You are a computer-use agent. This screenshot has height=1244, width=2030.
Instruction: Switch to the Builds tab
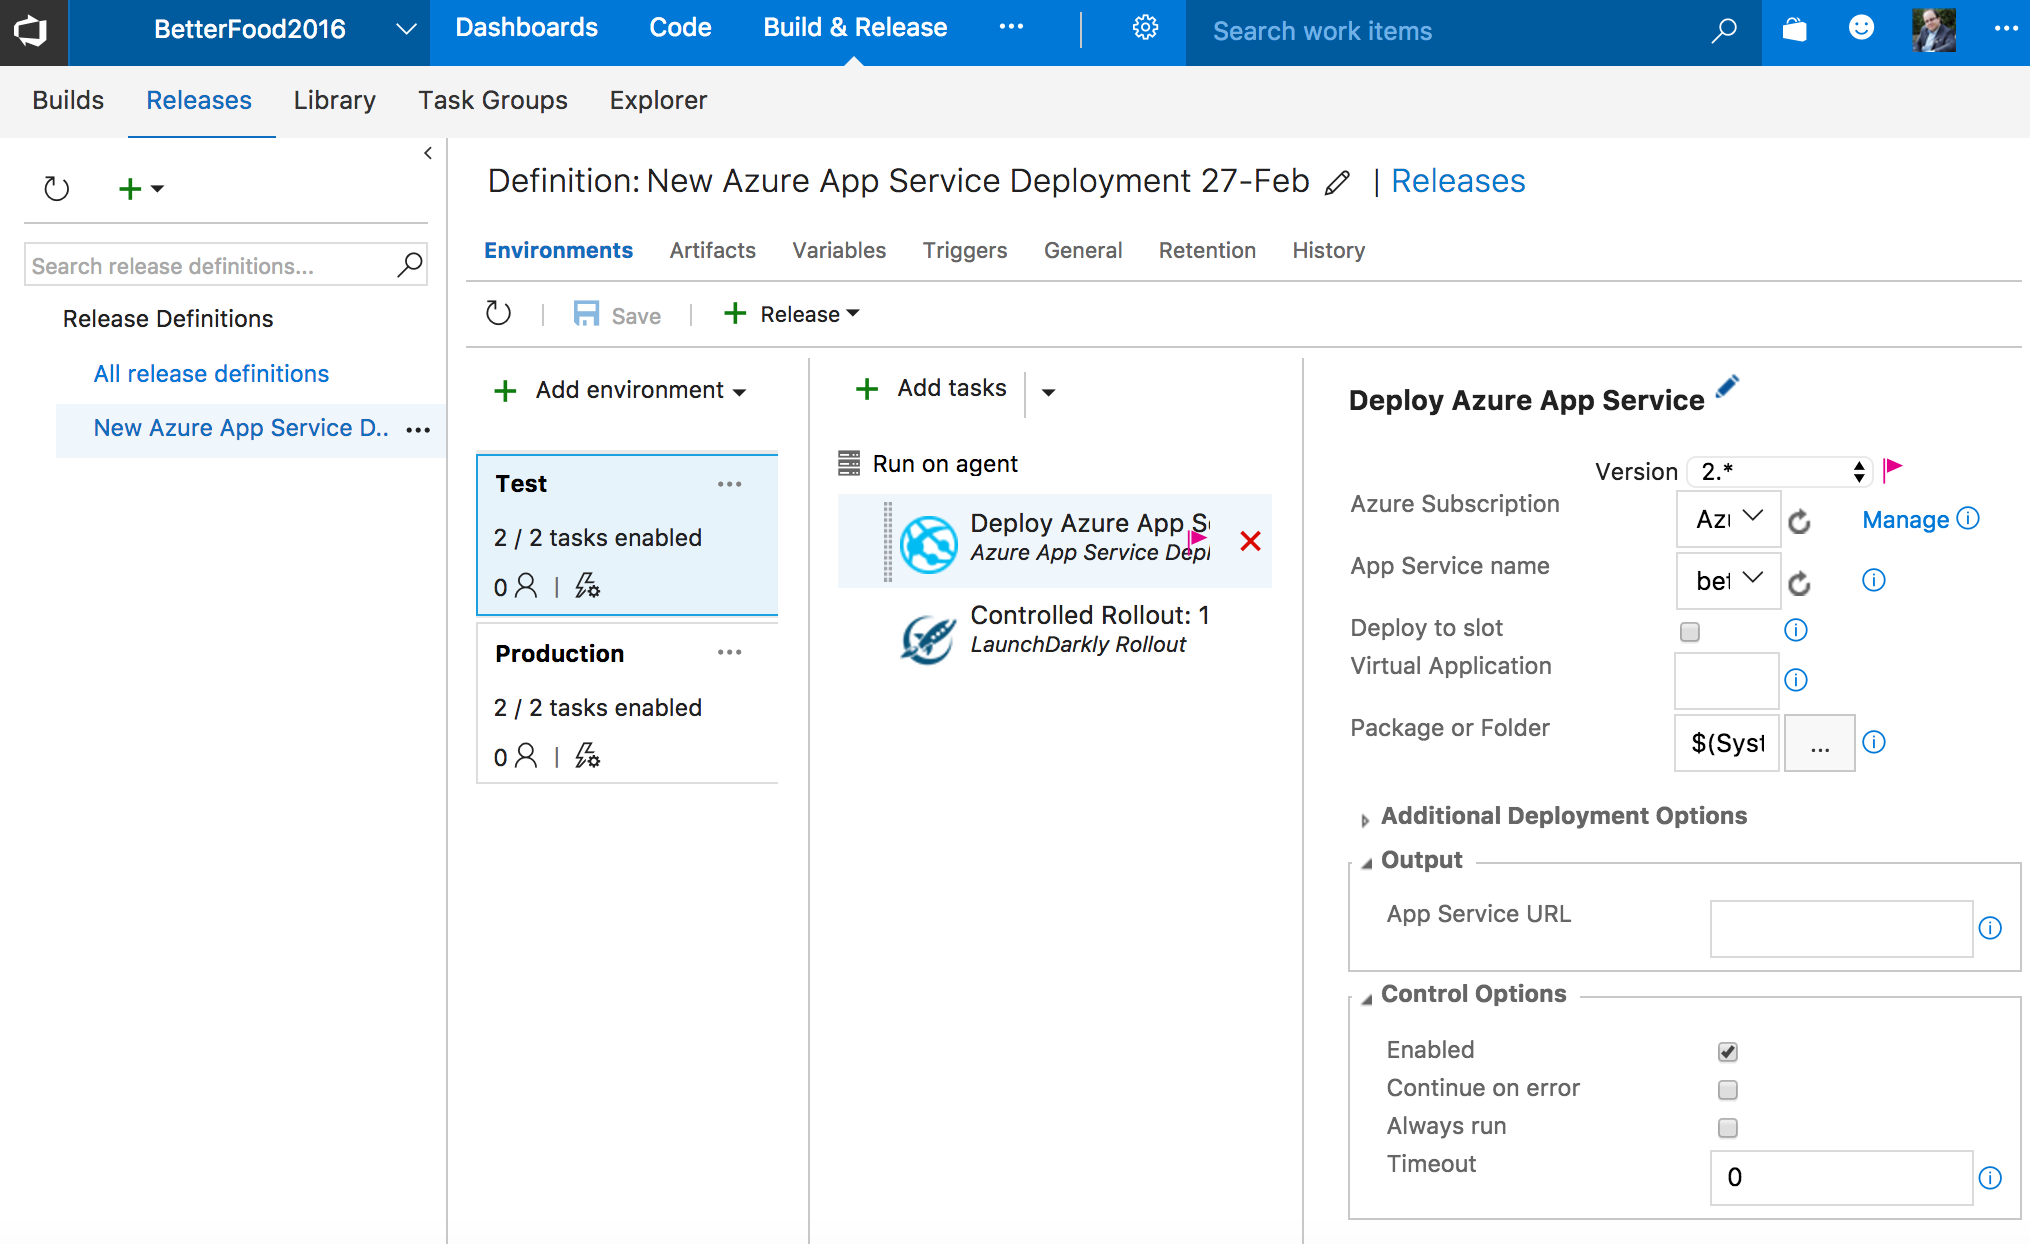tap(68, 100)
